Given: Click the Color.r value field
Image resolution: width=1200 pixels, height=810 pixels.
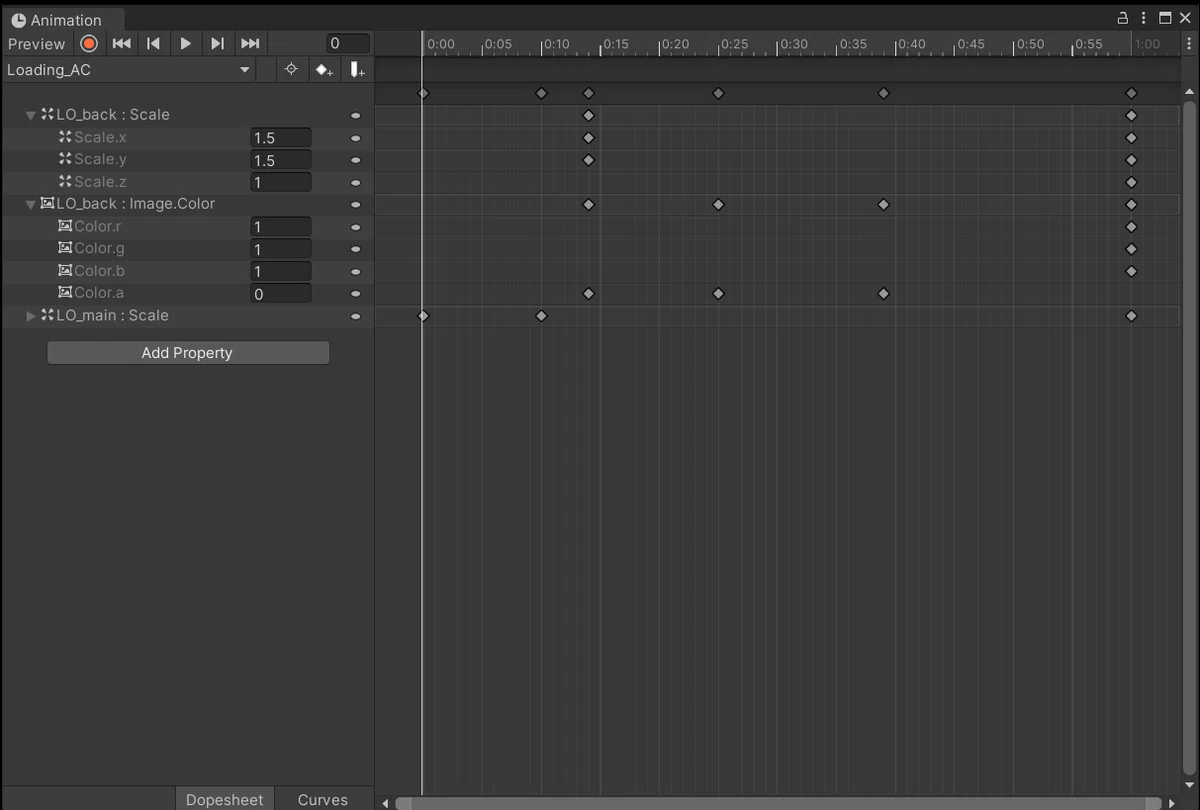Looking at the screenshot, I should click(280, 227).
